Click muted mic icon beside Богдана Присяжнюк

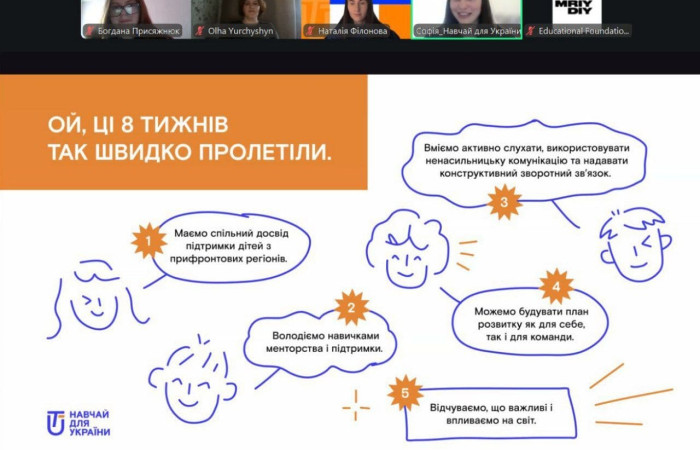[x=88, y=31]
